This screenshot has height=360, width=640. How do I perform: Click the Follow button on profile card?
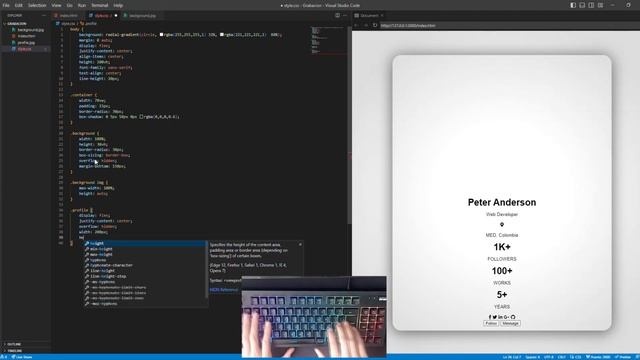point(491,323)
